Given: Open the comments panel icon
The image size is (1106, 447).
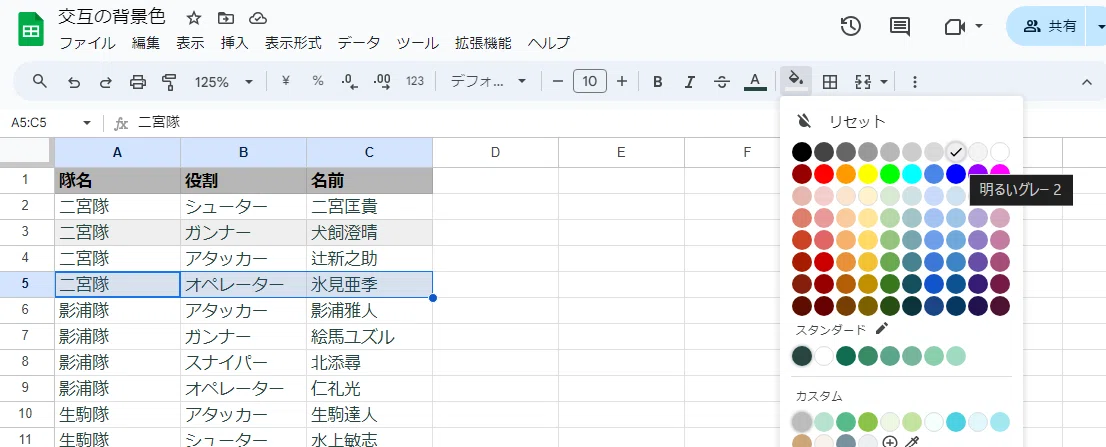Looking at the screenshot, I should pos(899,27).
